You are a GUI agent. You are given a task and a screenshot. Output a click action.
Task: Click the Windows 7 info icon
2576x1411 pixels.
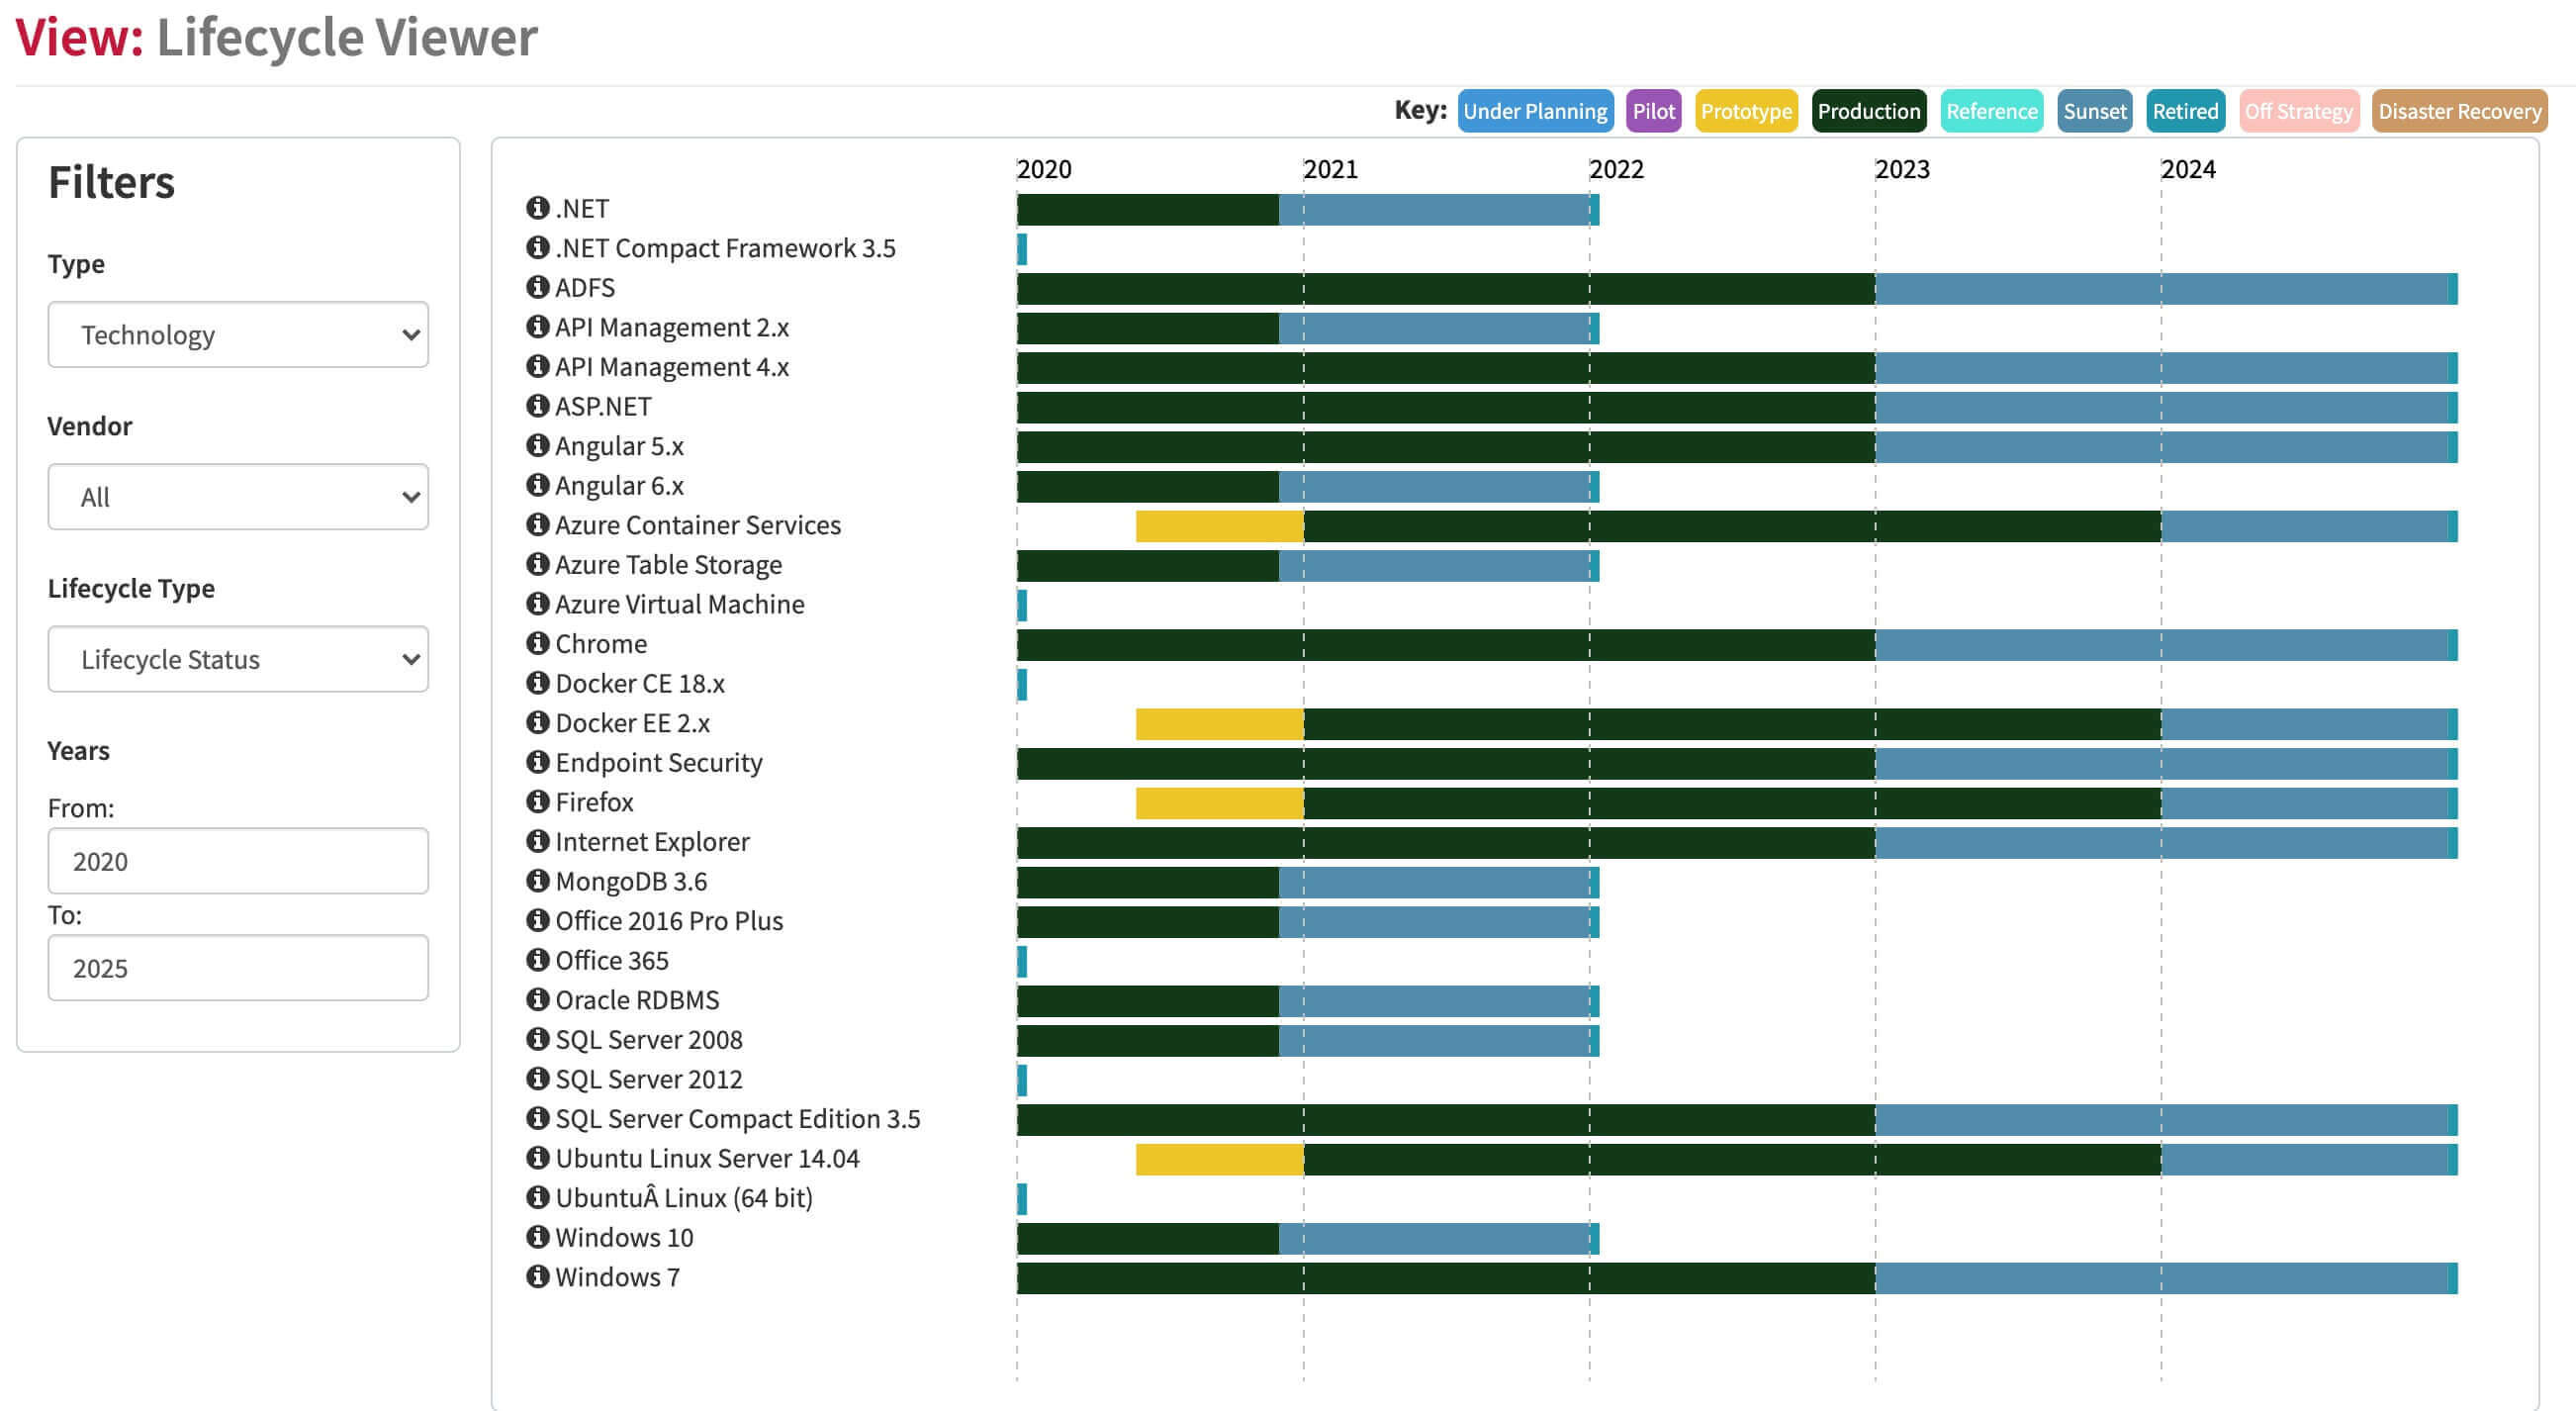click(x=538, y=1277)
